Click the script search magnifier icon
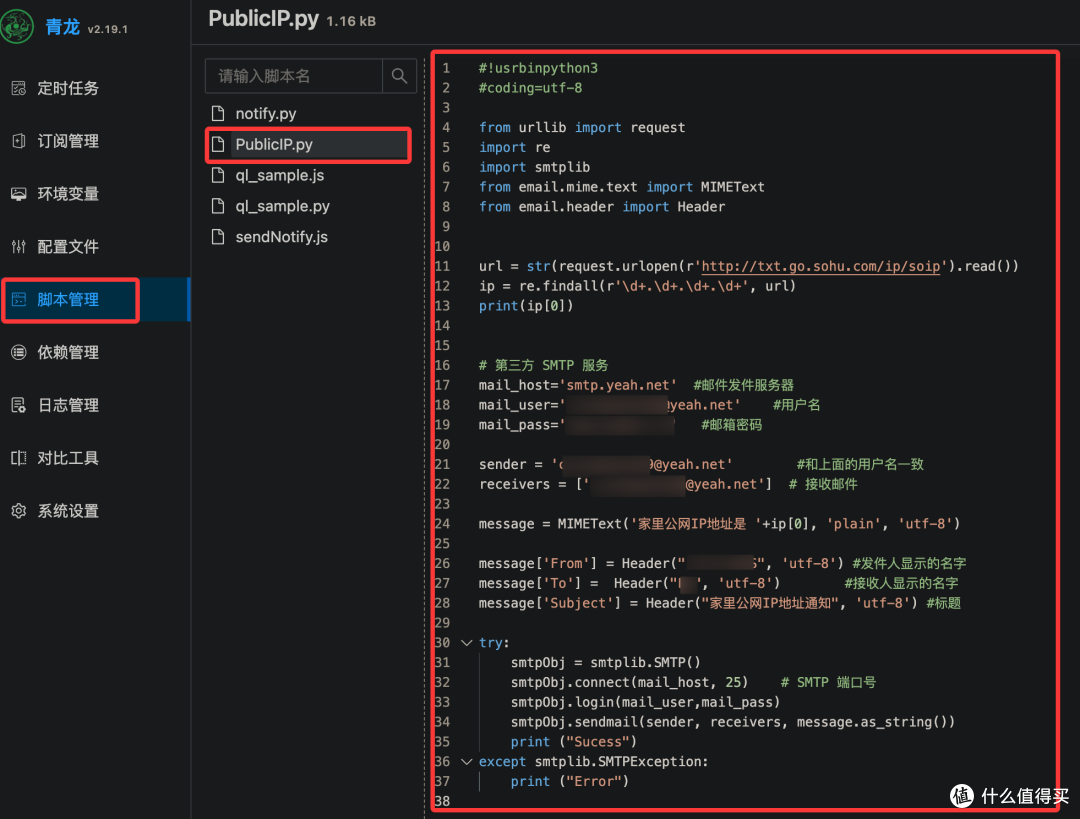Screen dimensions: 1080x819 (x=398, y=75)
